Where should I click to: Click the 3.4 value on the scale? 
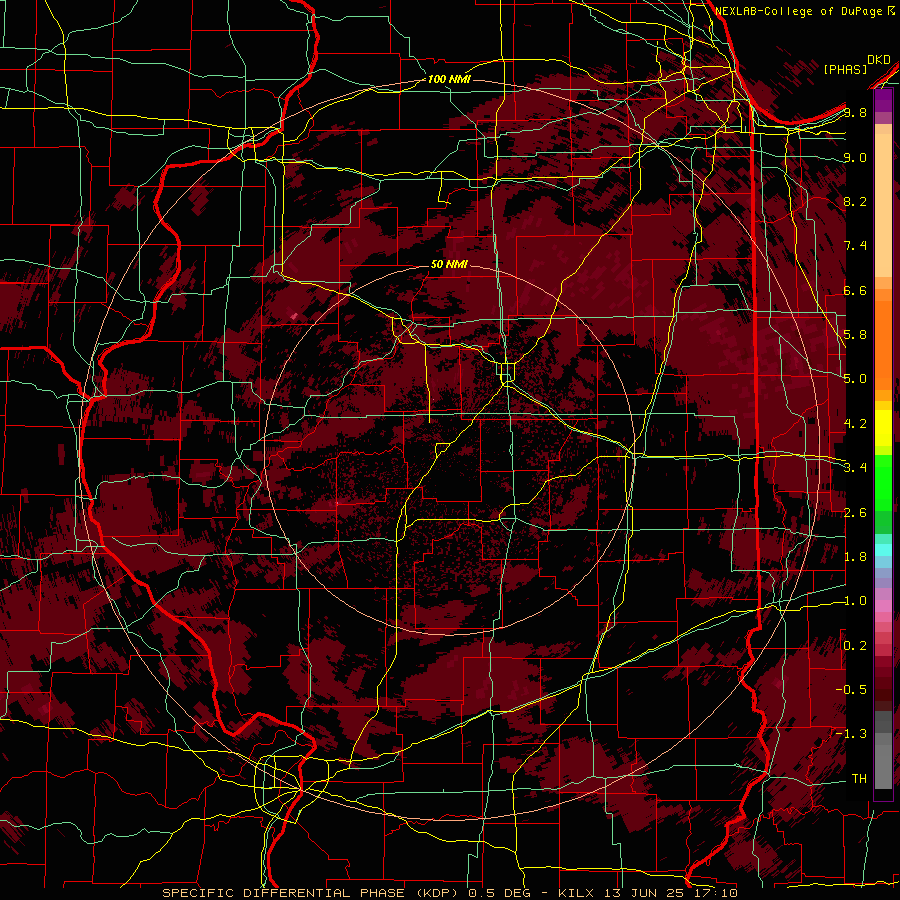point(855,468)
